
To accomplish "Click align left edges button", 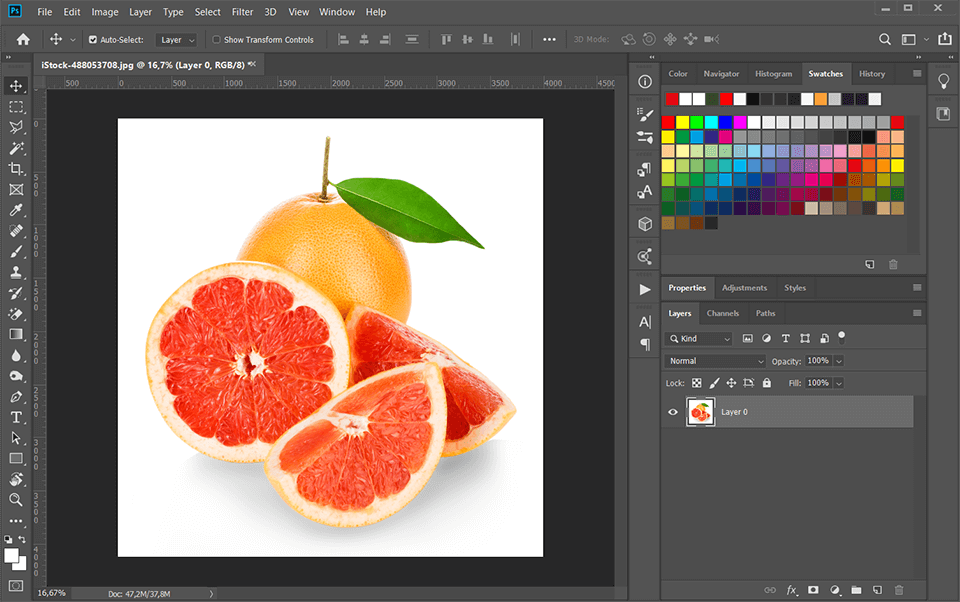I will tap(343, 39).
